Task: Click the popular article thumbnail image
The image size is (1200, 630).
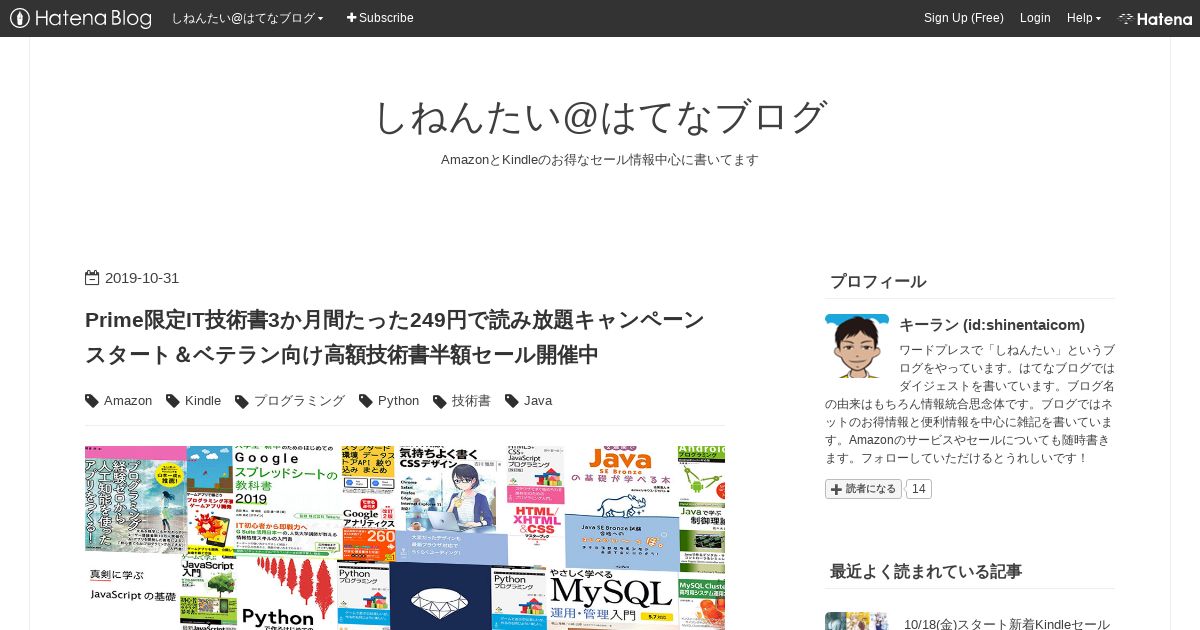Action: (x=857, y=621)
